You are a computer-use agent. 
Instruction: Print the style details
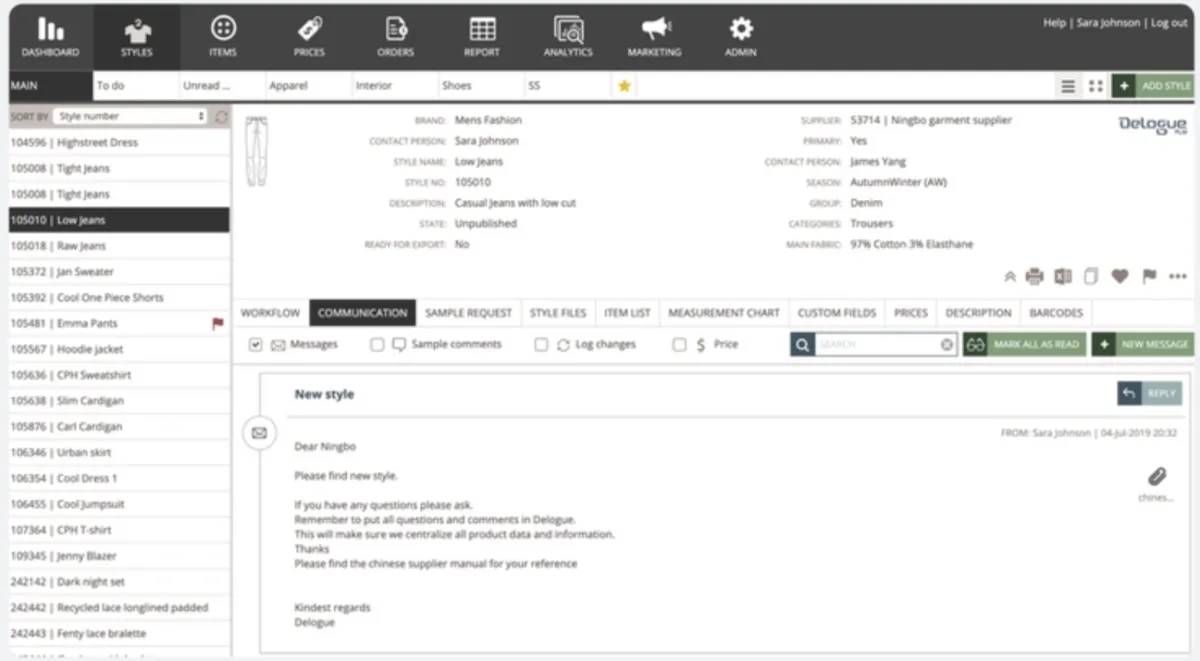1034,276
